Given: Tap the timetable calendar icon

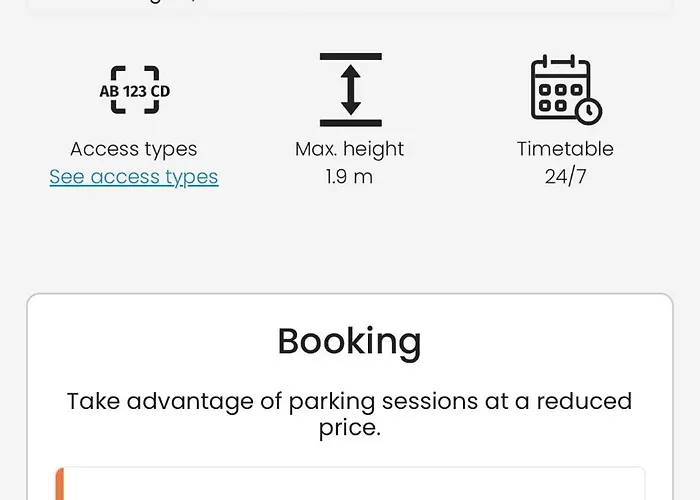Looking at the screenshot, I should [x=564, y=89].
